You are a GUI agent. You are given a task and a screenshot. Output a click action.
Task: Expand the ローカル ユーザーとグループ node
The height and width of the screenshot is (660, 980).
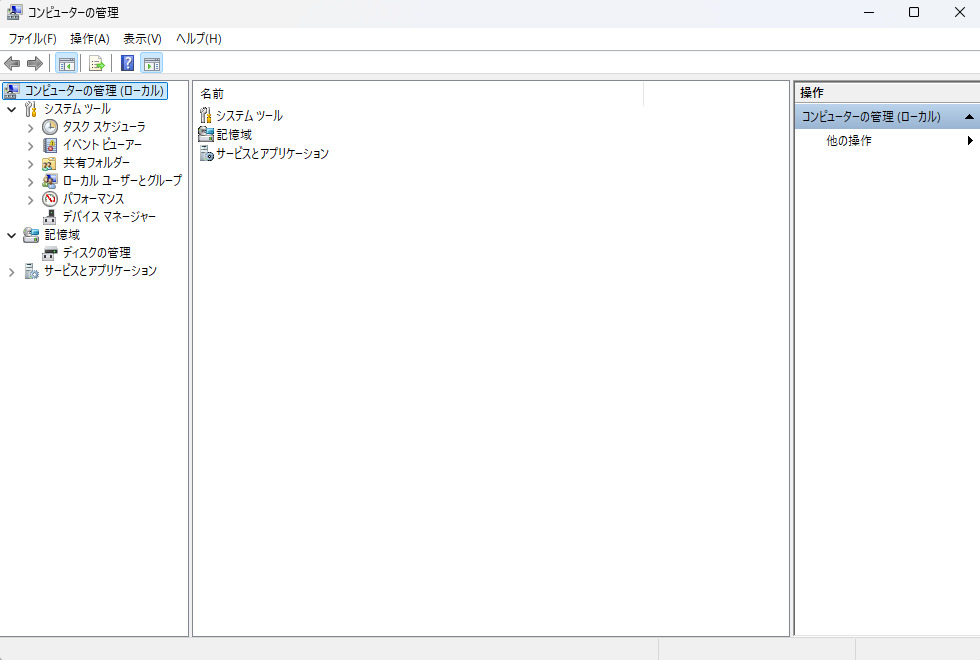(x=30, y=182)
